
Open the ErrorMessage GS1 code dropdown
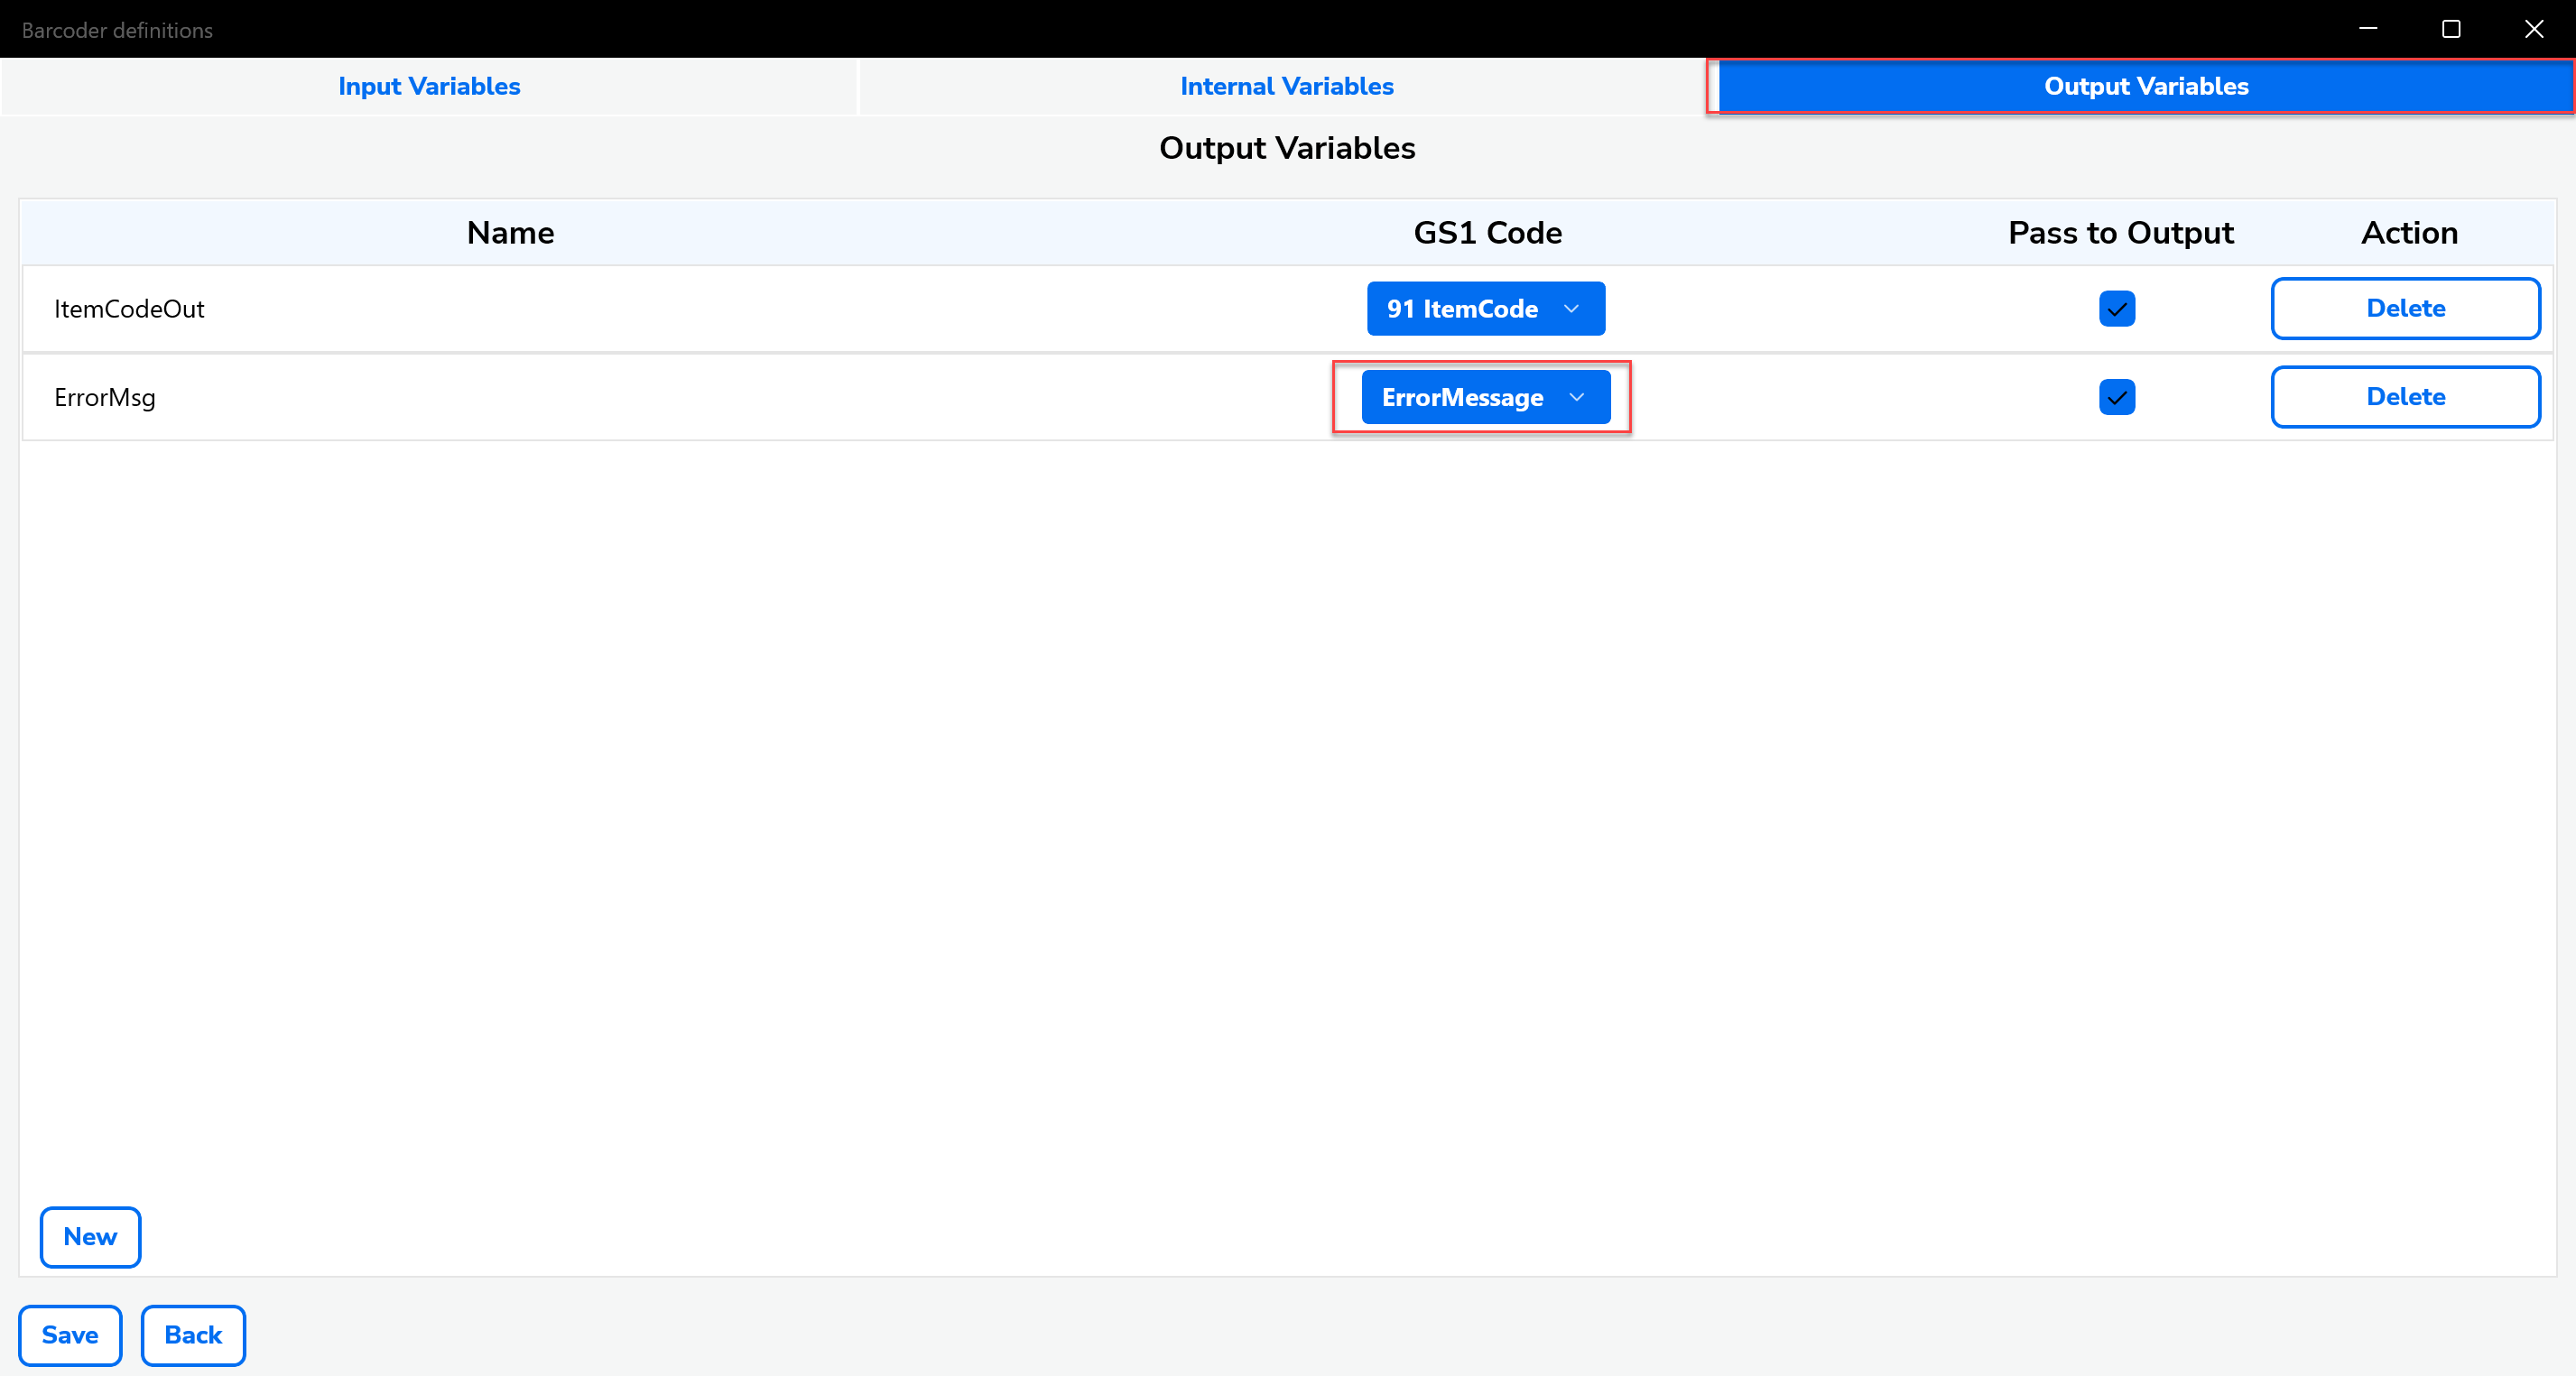coord(1485,398)
